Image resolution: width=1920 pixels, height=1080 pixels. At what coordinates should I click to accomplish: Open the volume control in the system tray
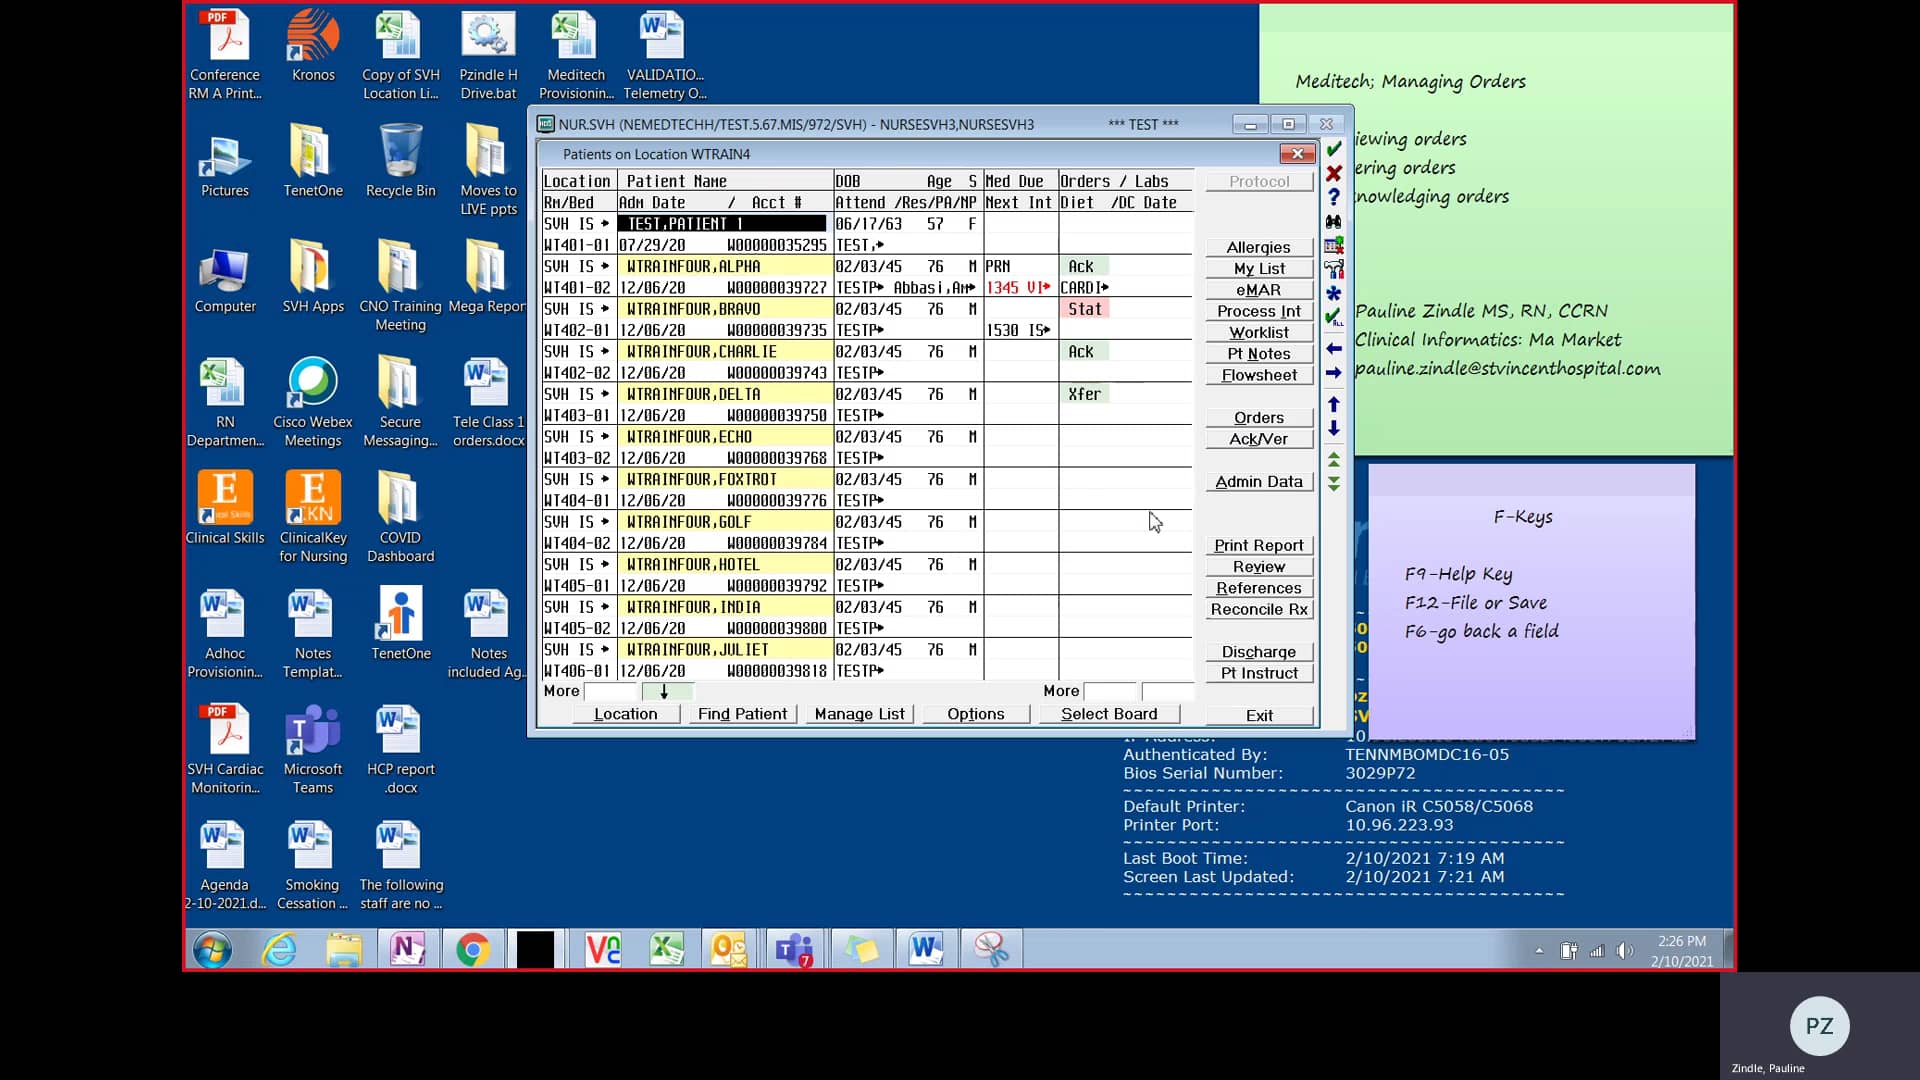coord(1625,950)
